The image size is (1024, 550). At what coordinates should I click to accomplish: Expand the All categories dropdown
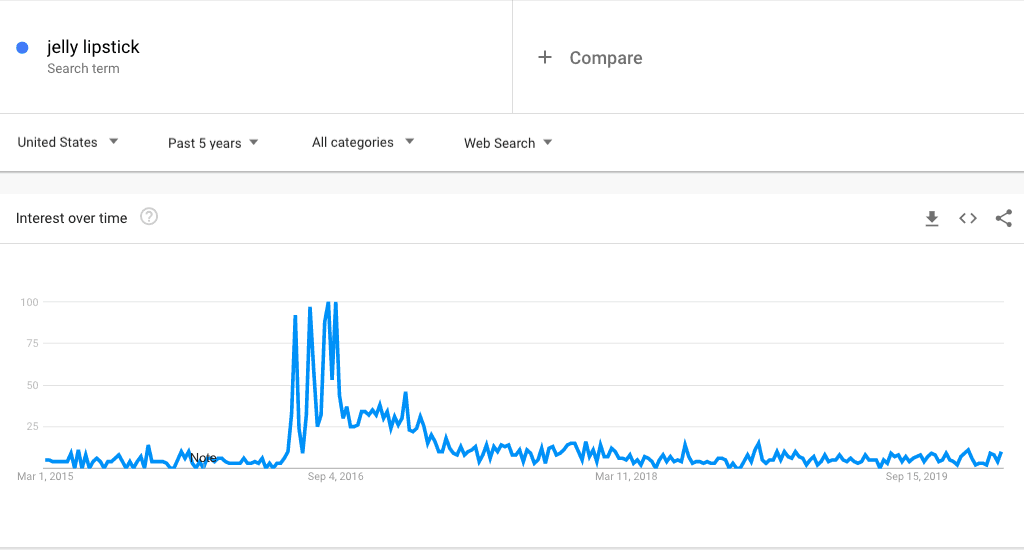point(362,142)
